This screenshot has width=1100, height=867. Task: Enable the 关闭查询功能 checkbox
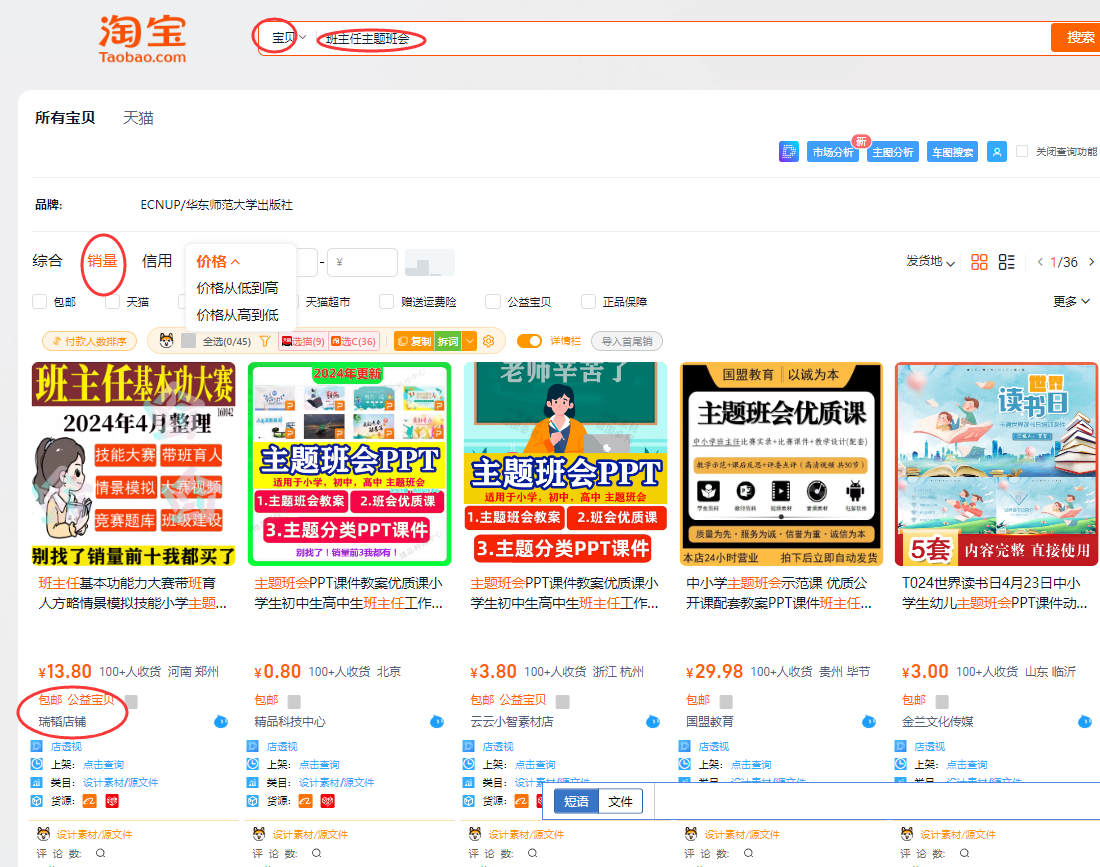1022,152
